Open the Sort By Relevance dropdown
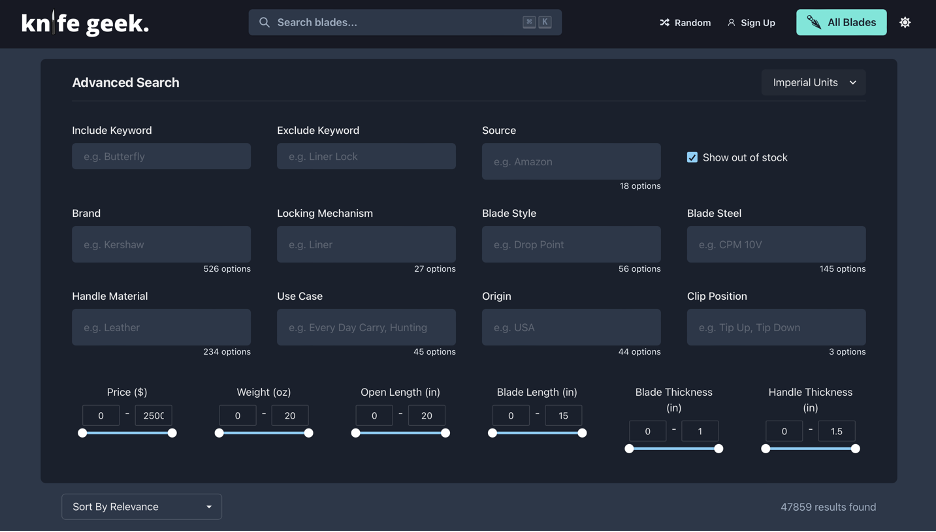The width and height of the screenshot is (936, 532). pyautogui.click(x=141, y=507)
